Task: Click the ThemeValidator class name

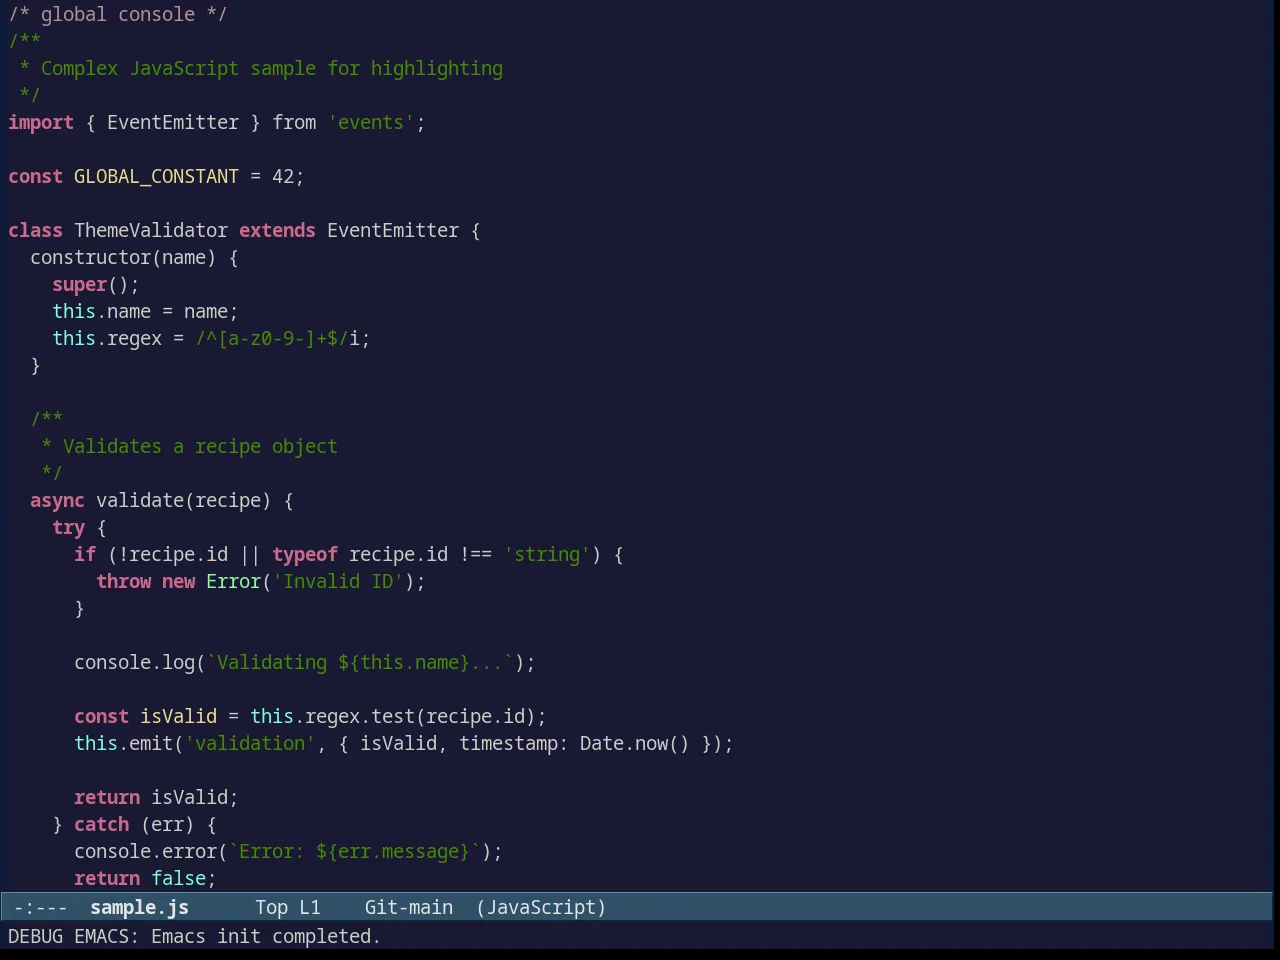Action: 151,230
